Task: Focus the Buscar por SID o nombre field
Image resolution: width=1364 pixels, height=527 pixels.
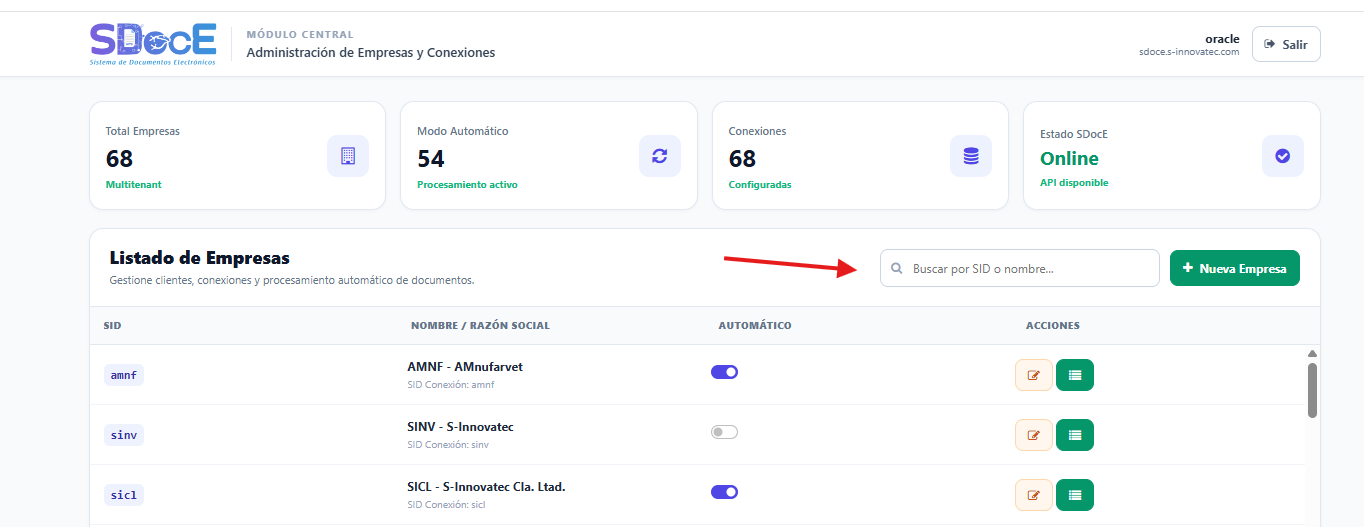Action: click(1020, 268)
